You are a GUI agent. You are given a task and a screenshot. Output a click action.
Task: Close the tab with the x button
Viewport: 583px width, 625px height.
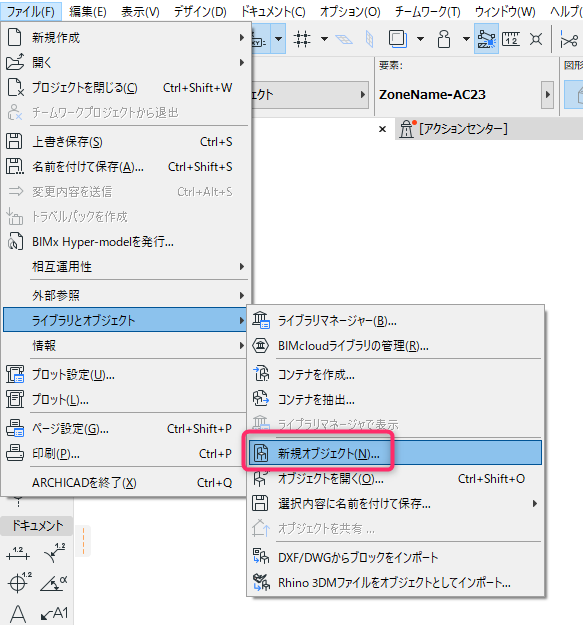(382, 129)
